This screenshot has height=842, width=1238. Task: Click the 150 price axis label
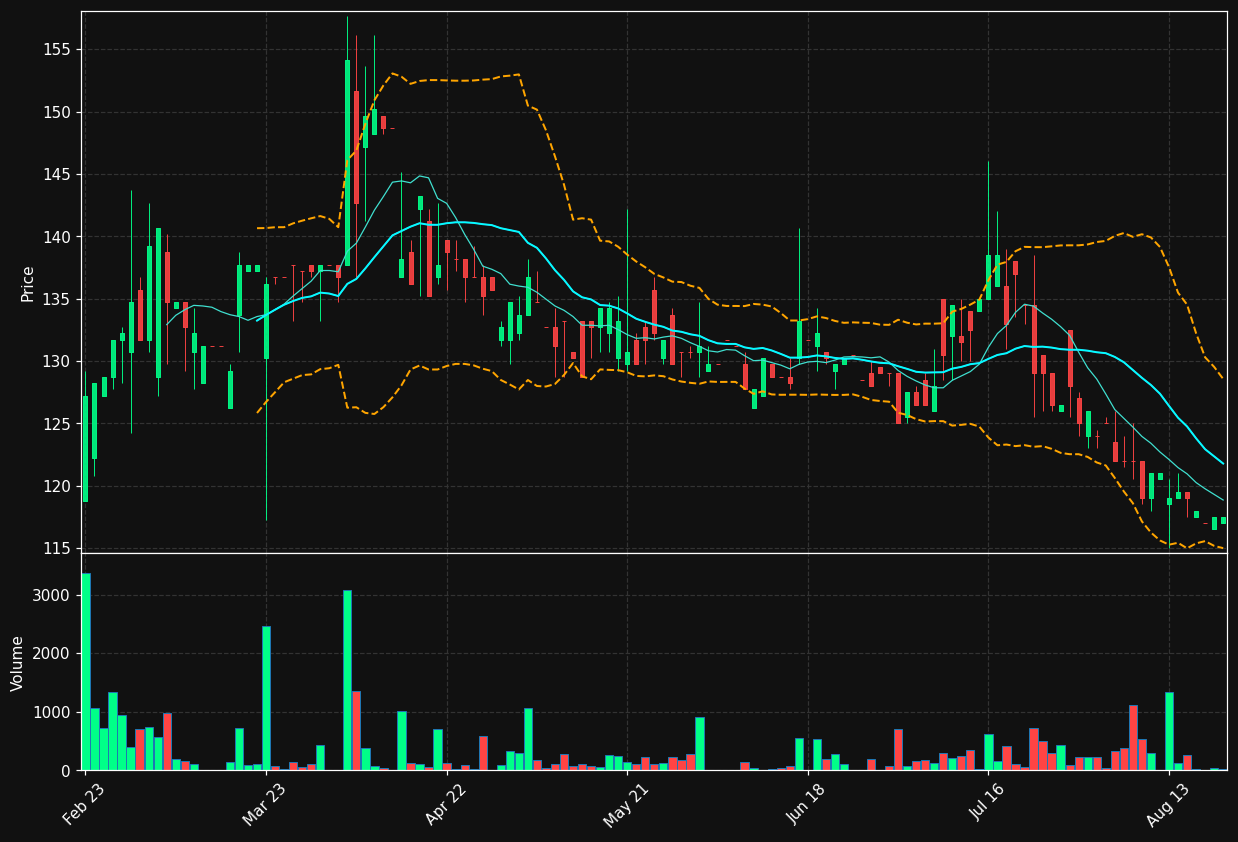point(58,113)
